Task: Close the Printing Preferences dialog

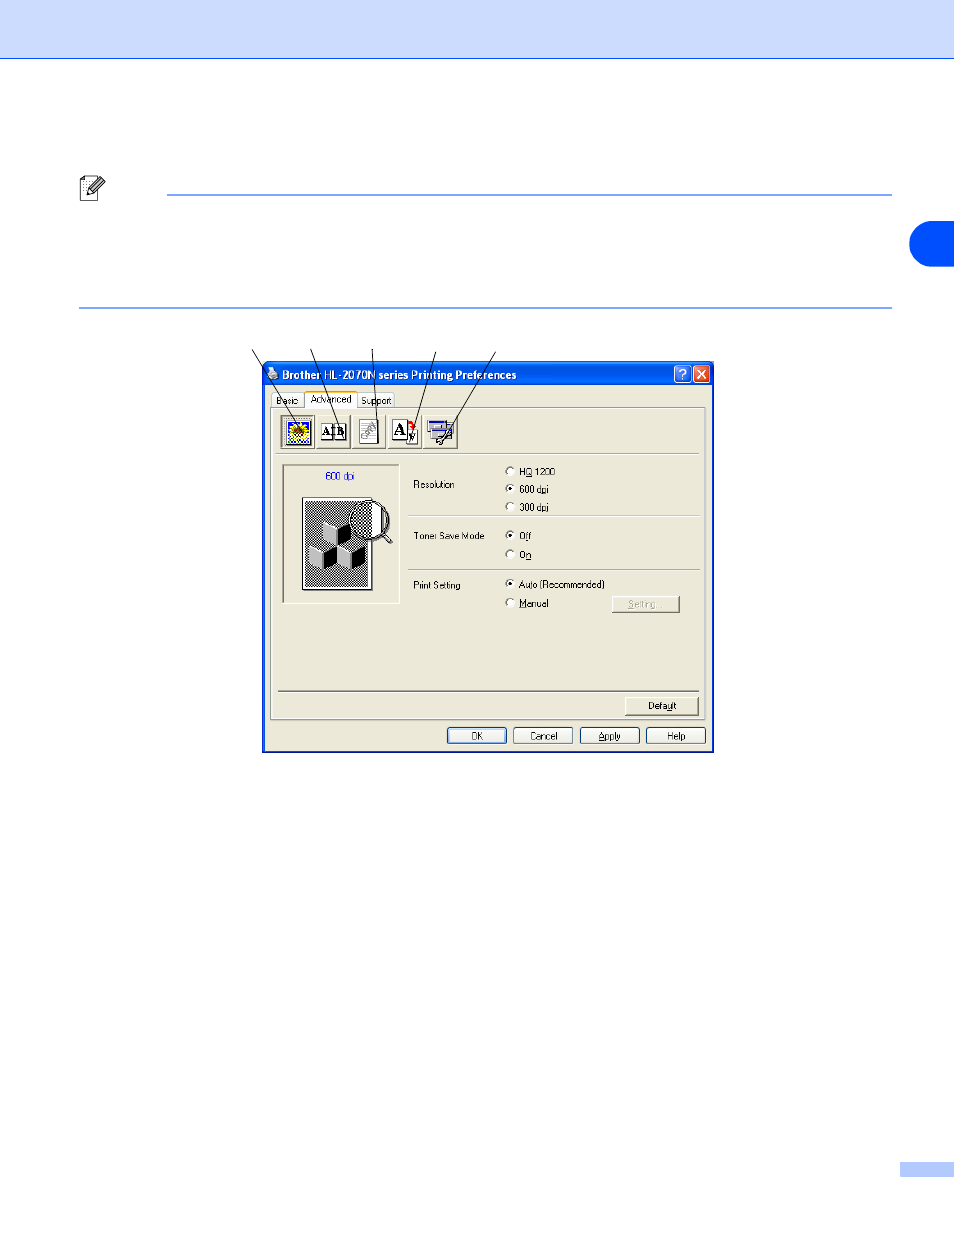Action: pos(701,374)
